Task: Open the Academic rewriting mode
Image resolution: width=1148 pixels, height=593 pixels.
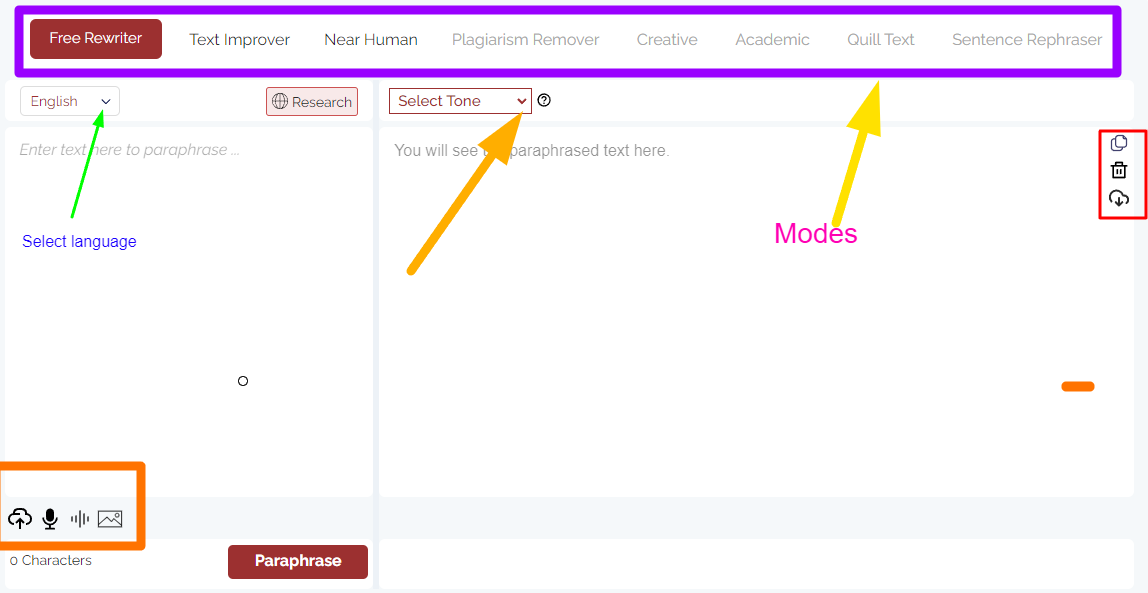Action: click(772, 39)
